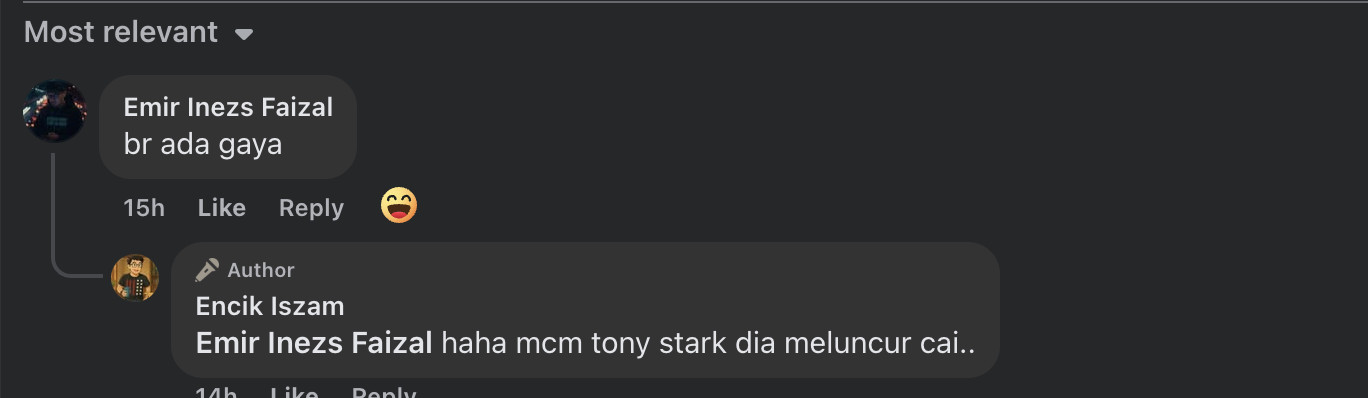
Task: Open the tagged Emir Inezs Faizal mention in reply
Action: tap(314, 343)
